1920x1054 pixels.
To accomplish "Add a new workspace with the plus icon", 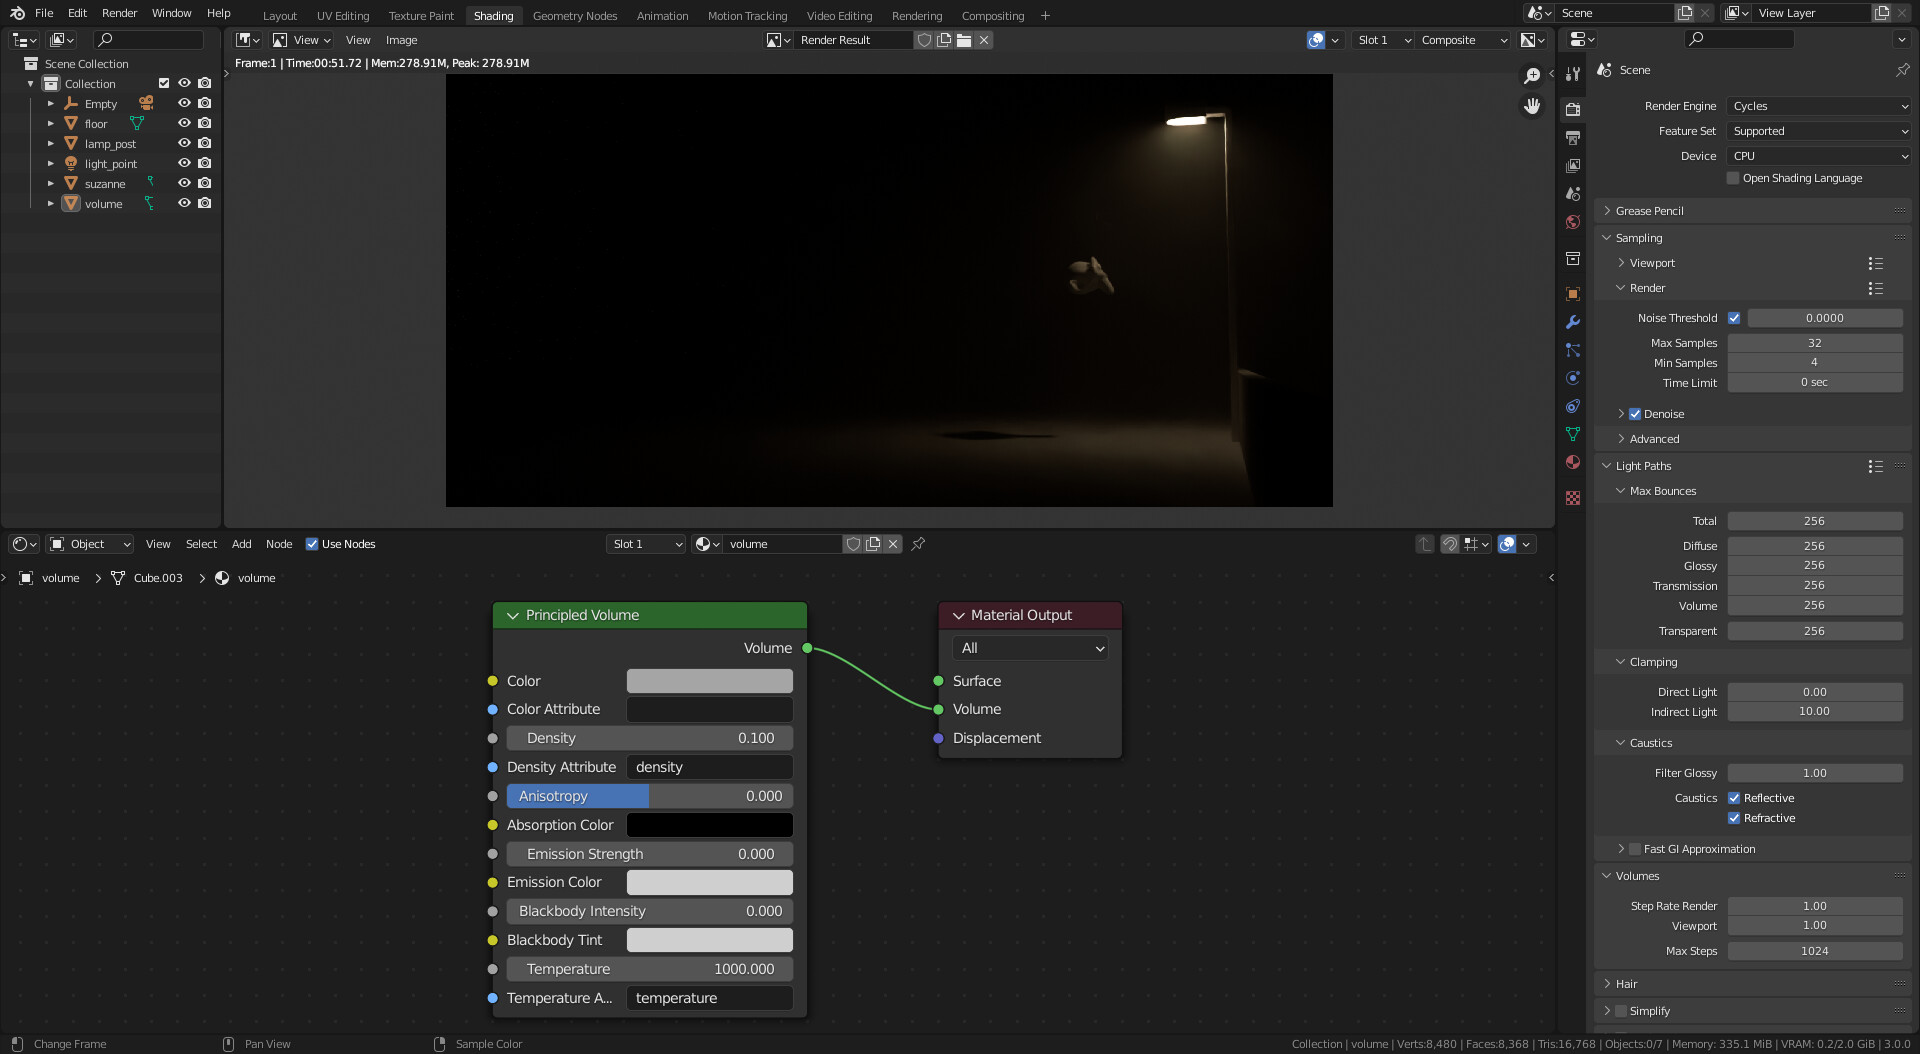I will click(1045, 15).
